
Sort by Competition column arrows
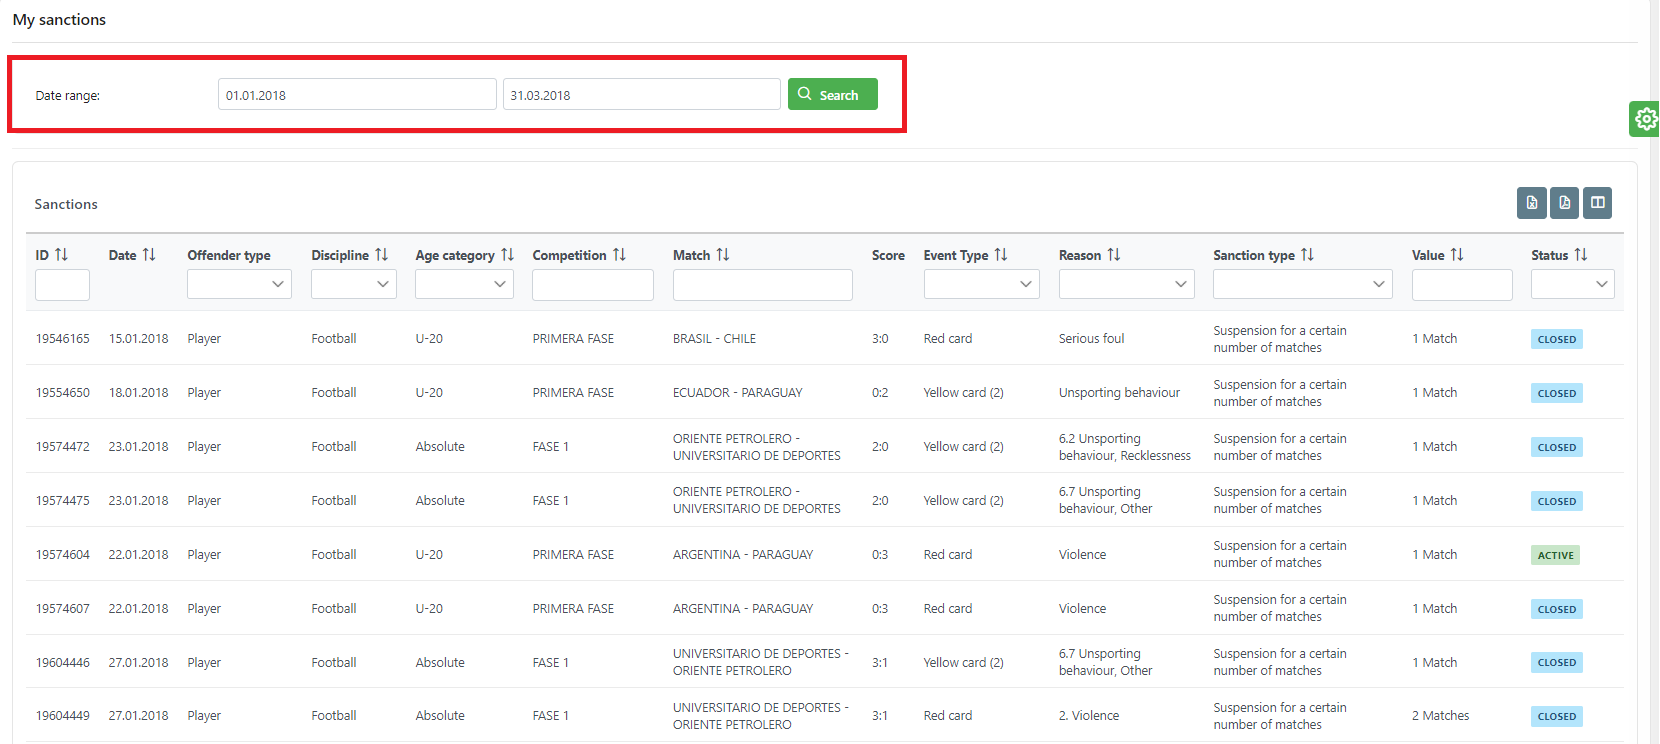pyautogui.click(x=619, y=255)
